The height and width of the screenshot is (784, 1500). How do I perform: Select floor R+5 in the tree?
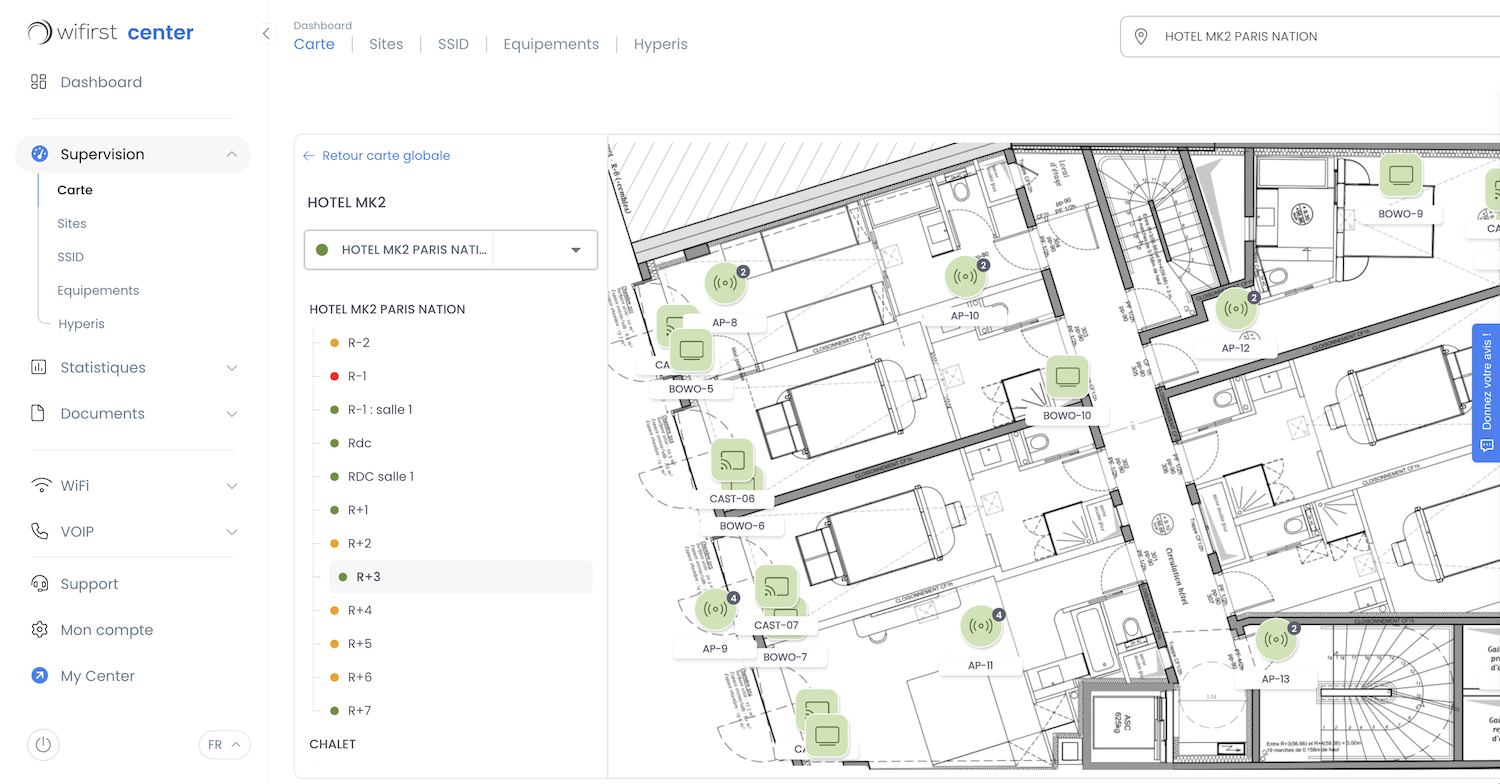click(x=360, y=643)
